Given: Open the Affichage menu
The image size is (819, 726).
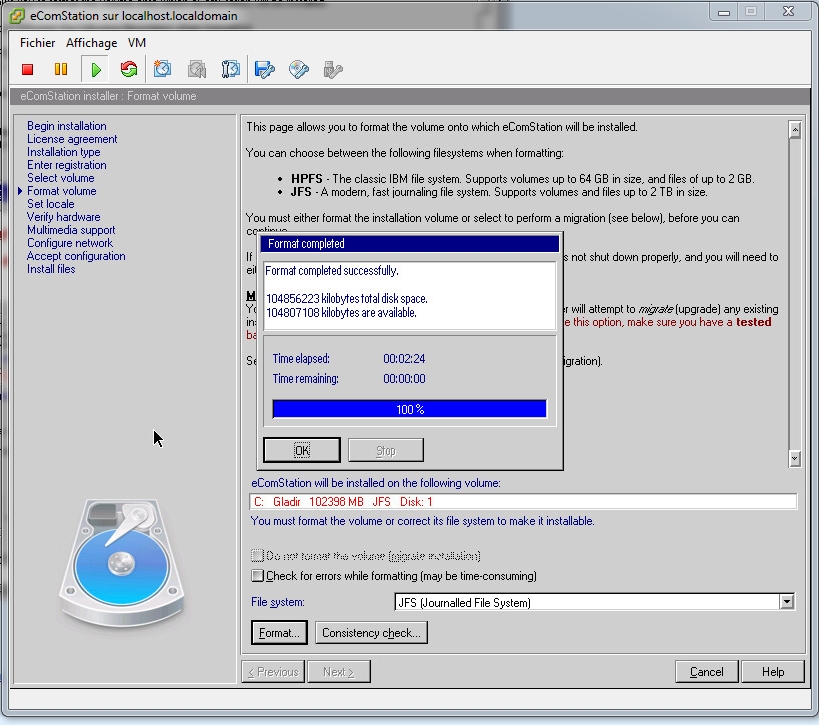Looking at the screenshot, I should (91, 43).
